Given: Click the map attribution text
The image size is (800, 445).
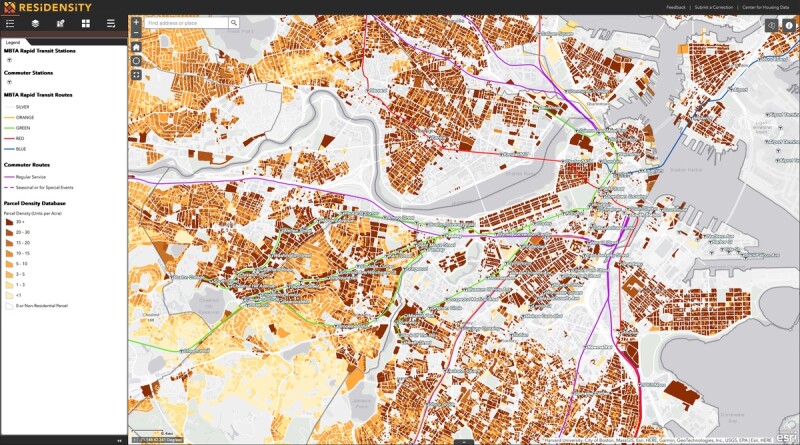Looking at the screenshot, I should 658,440.
